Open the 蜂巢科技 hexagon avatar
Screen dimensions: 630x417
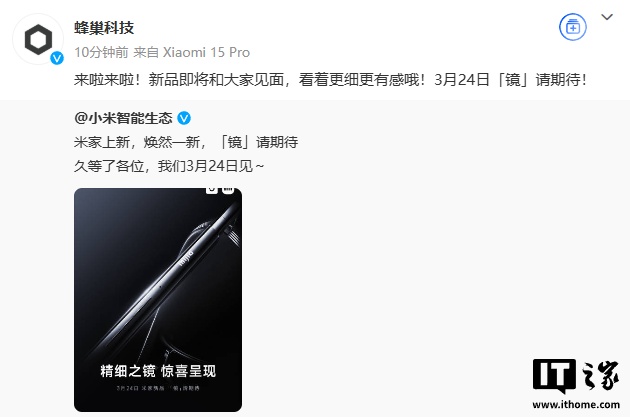(x=38, y=39)
